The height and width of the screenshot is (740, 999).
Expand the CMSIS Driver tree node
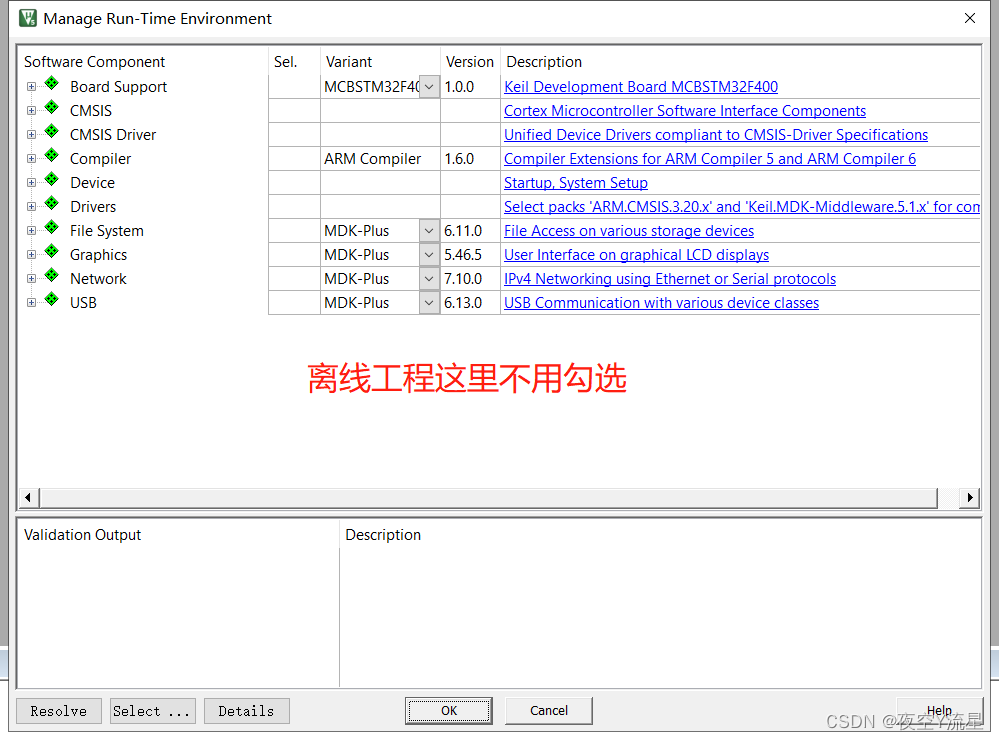[31, 135]
